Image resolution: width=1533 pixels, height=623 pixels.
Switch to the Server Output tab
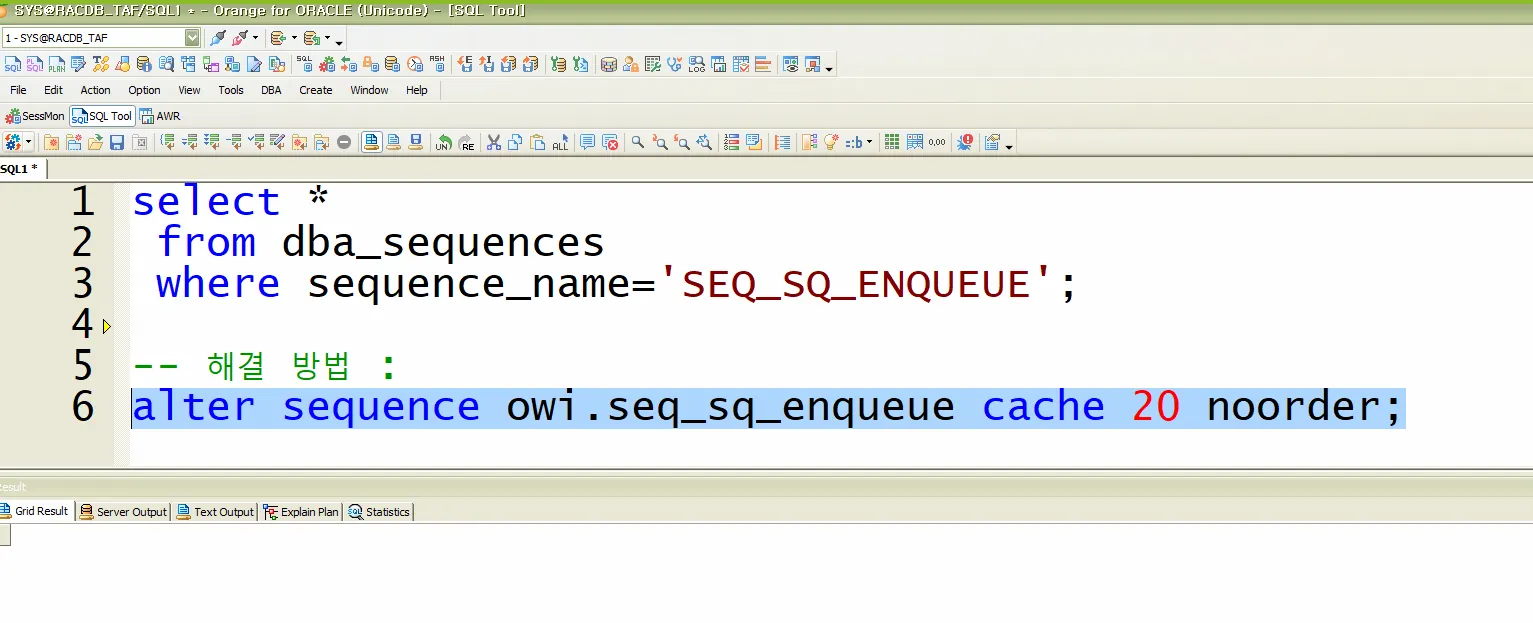(123, 511)
